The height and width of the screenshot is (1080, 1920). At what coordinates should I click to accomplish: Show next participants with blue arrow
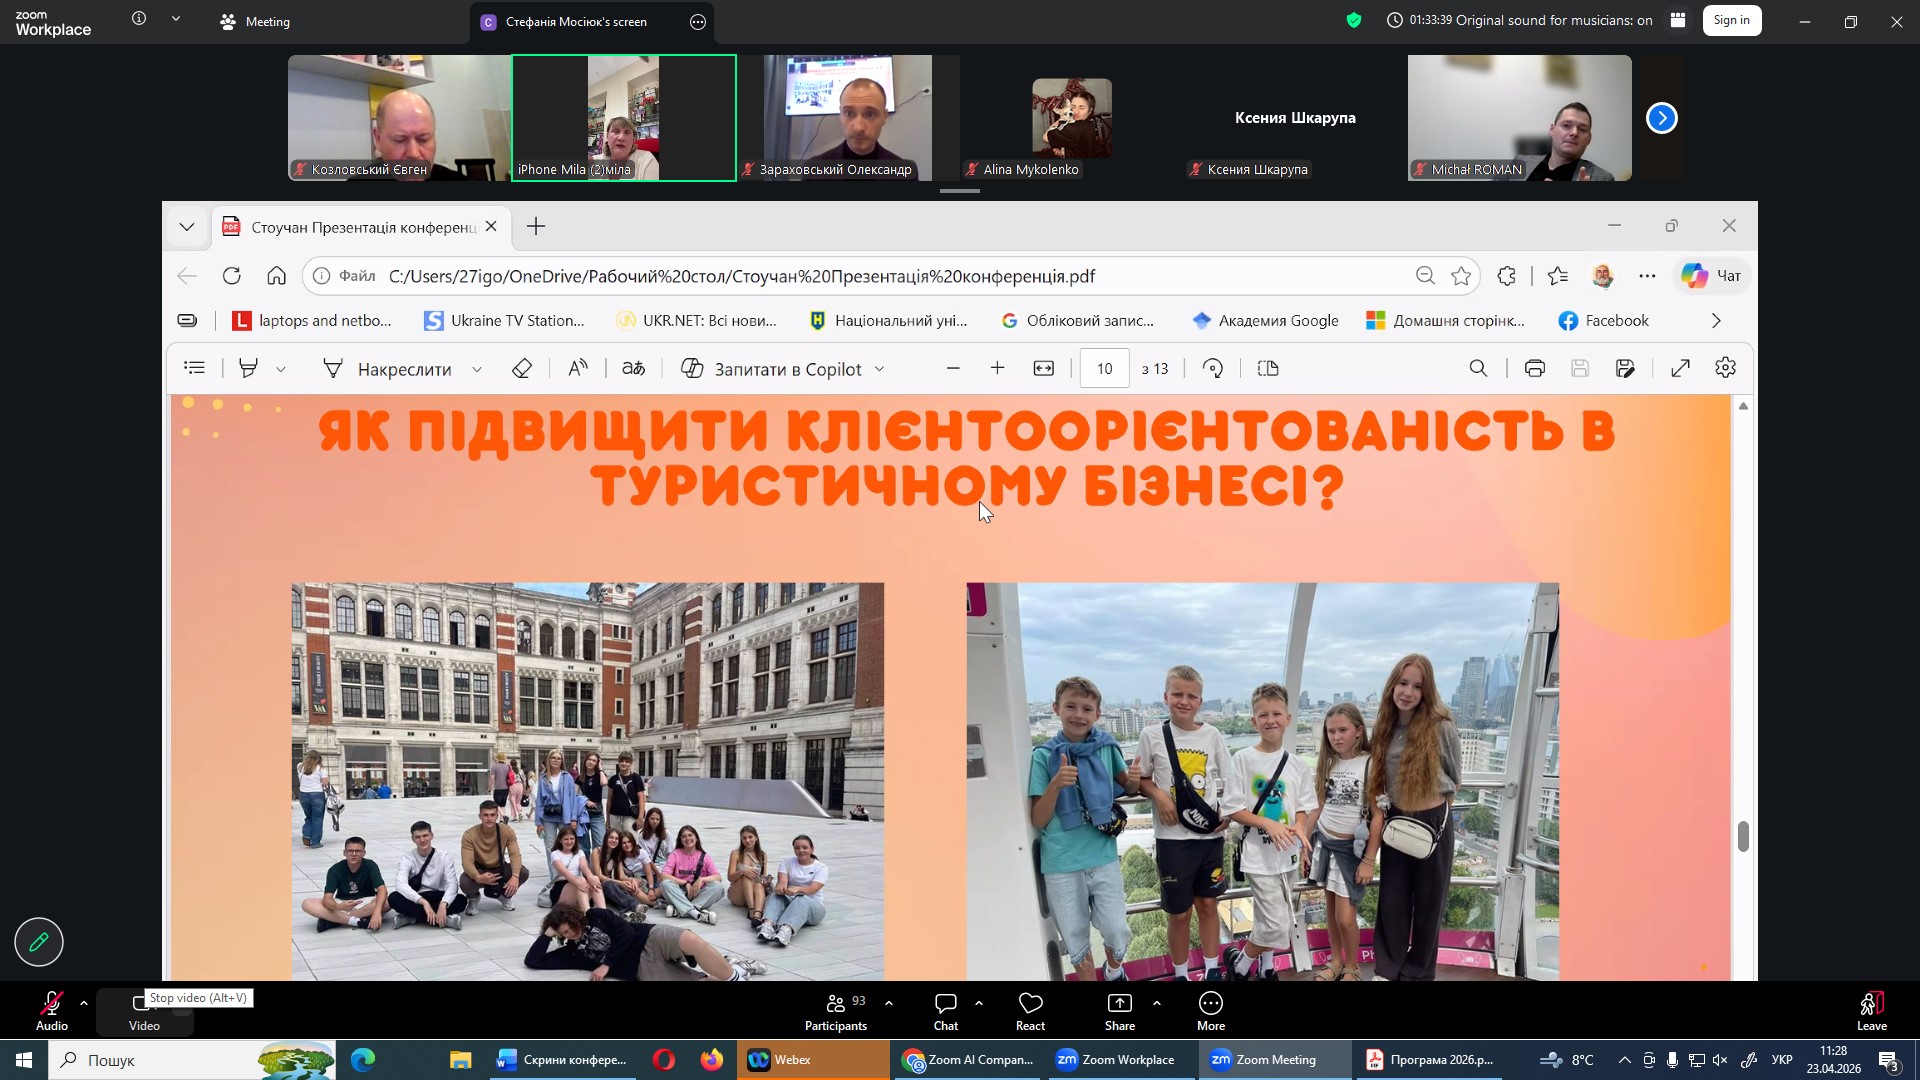click(1661, 118)
